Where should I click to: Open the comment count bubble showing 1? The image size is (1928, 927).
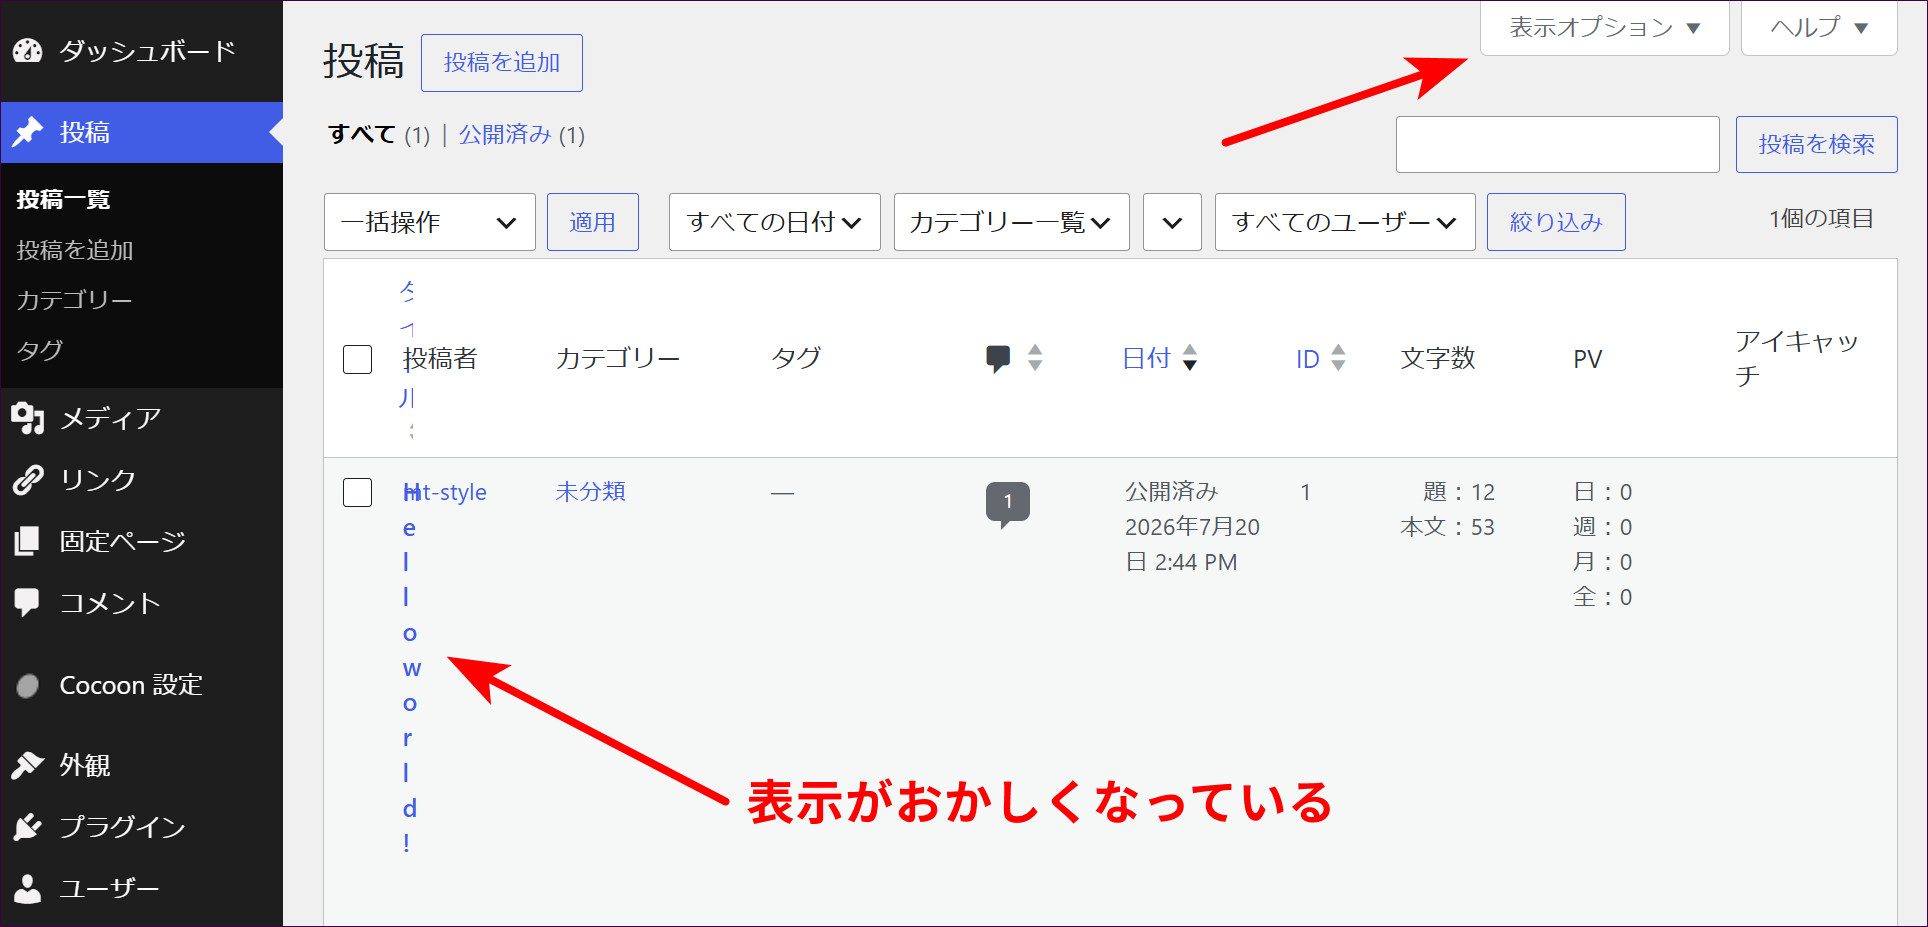(x=1007, y=504)
